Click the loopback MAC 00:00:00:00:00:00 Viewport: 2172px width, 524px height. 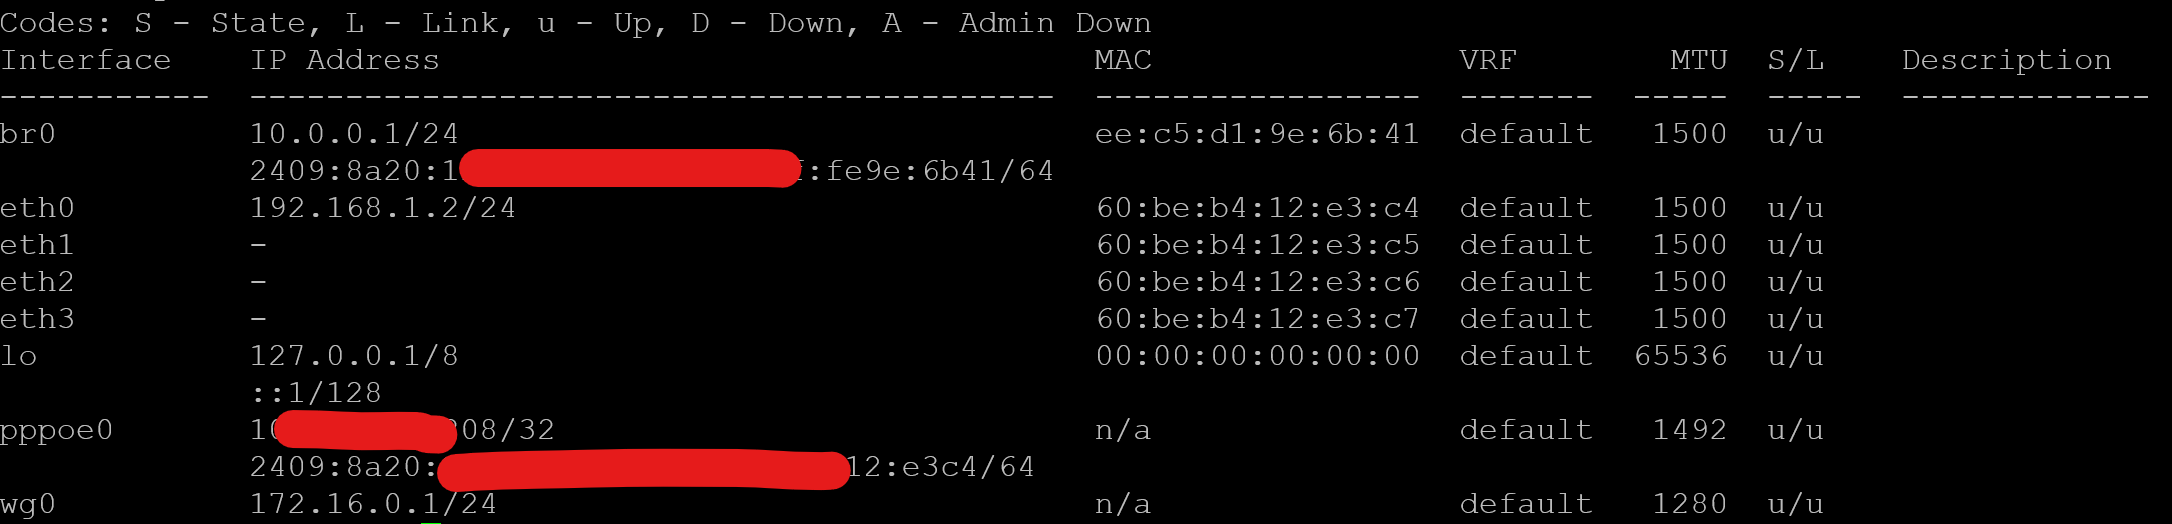tap(1257, 356)
